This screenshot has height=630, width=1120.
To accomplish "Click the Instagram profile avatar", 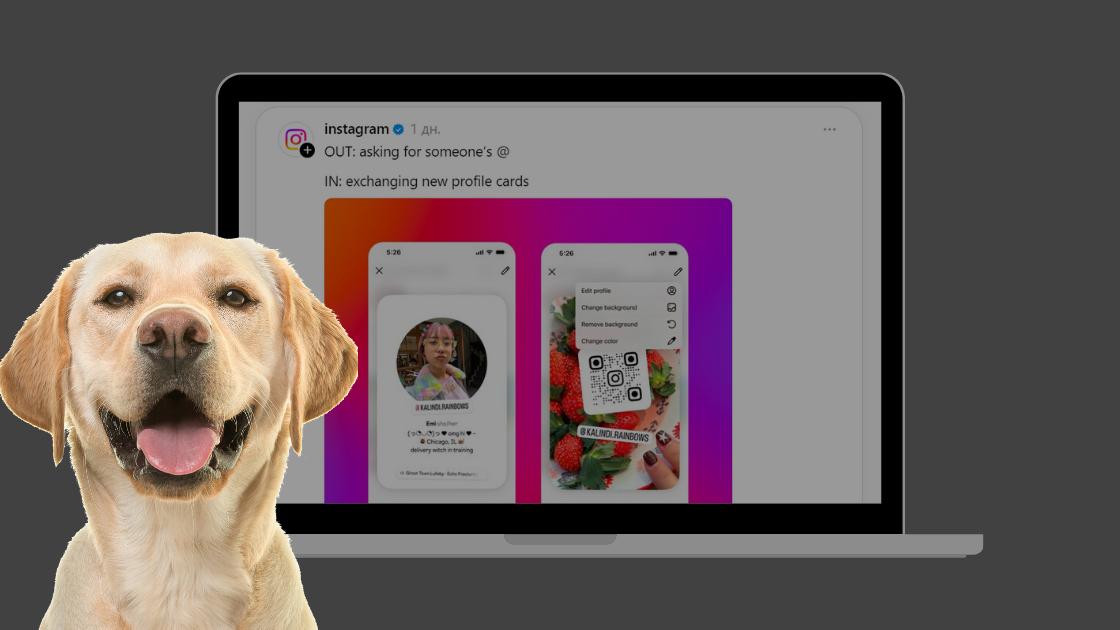I will click(295, 139).
